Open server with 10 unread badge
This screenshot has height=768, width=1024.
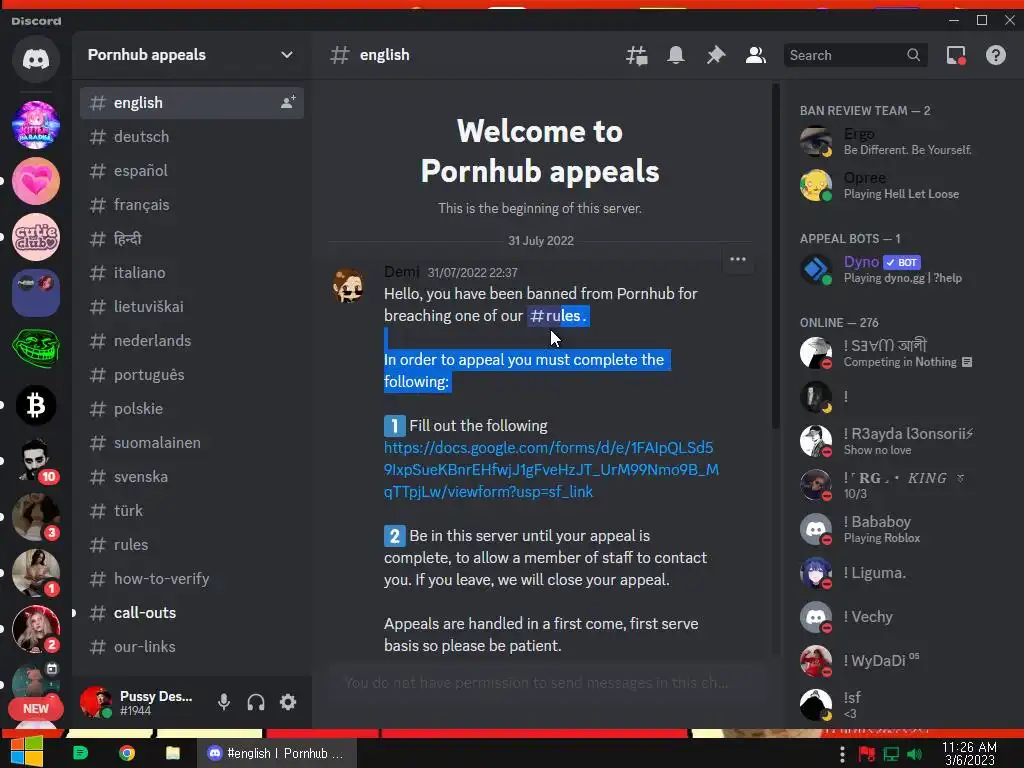36,461
